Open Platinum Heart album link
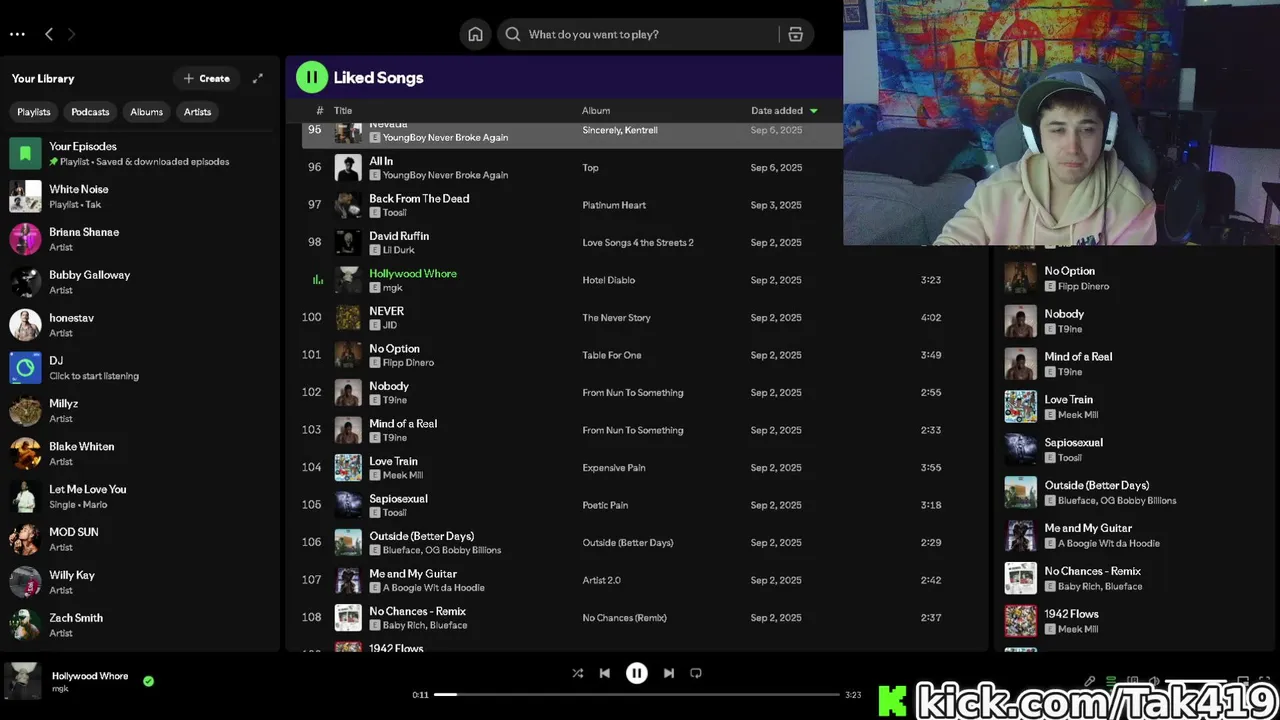Image resolution: width=1280 pixels, height=720 pixels. click(x=614, y=205)
